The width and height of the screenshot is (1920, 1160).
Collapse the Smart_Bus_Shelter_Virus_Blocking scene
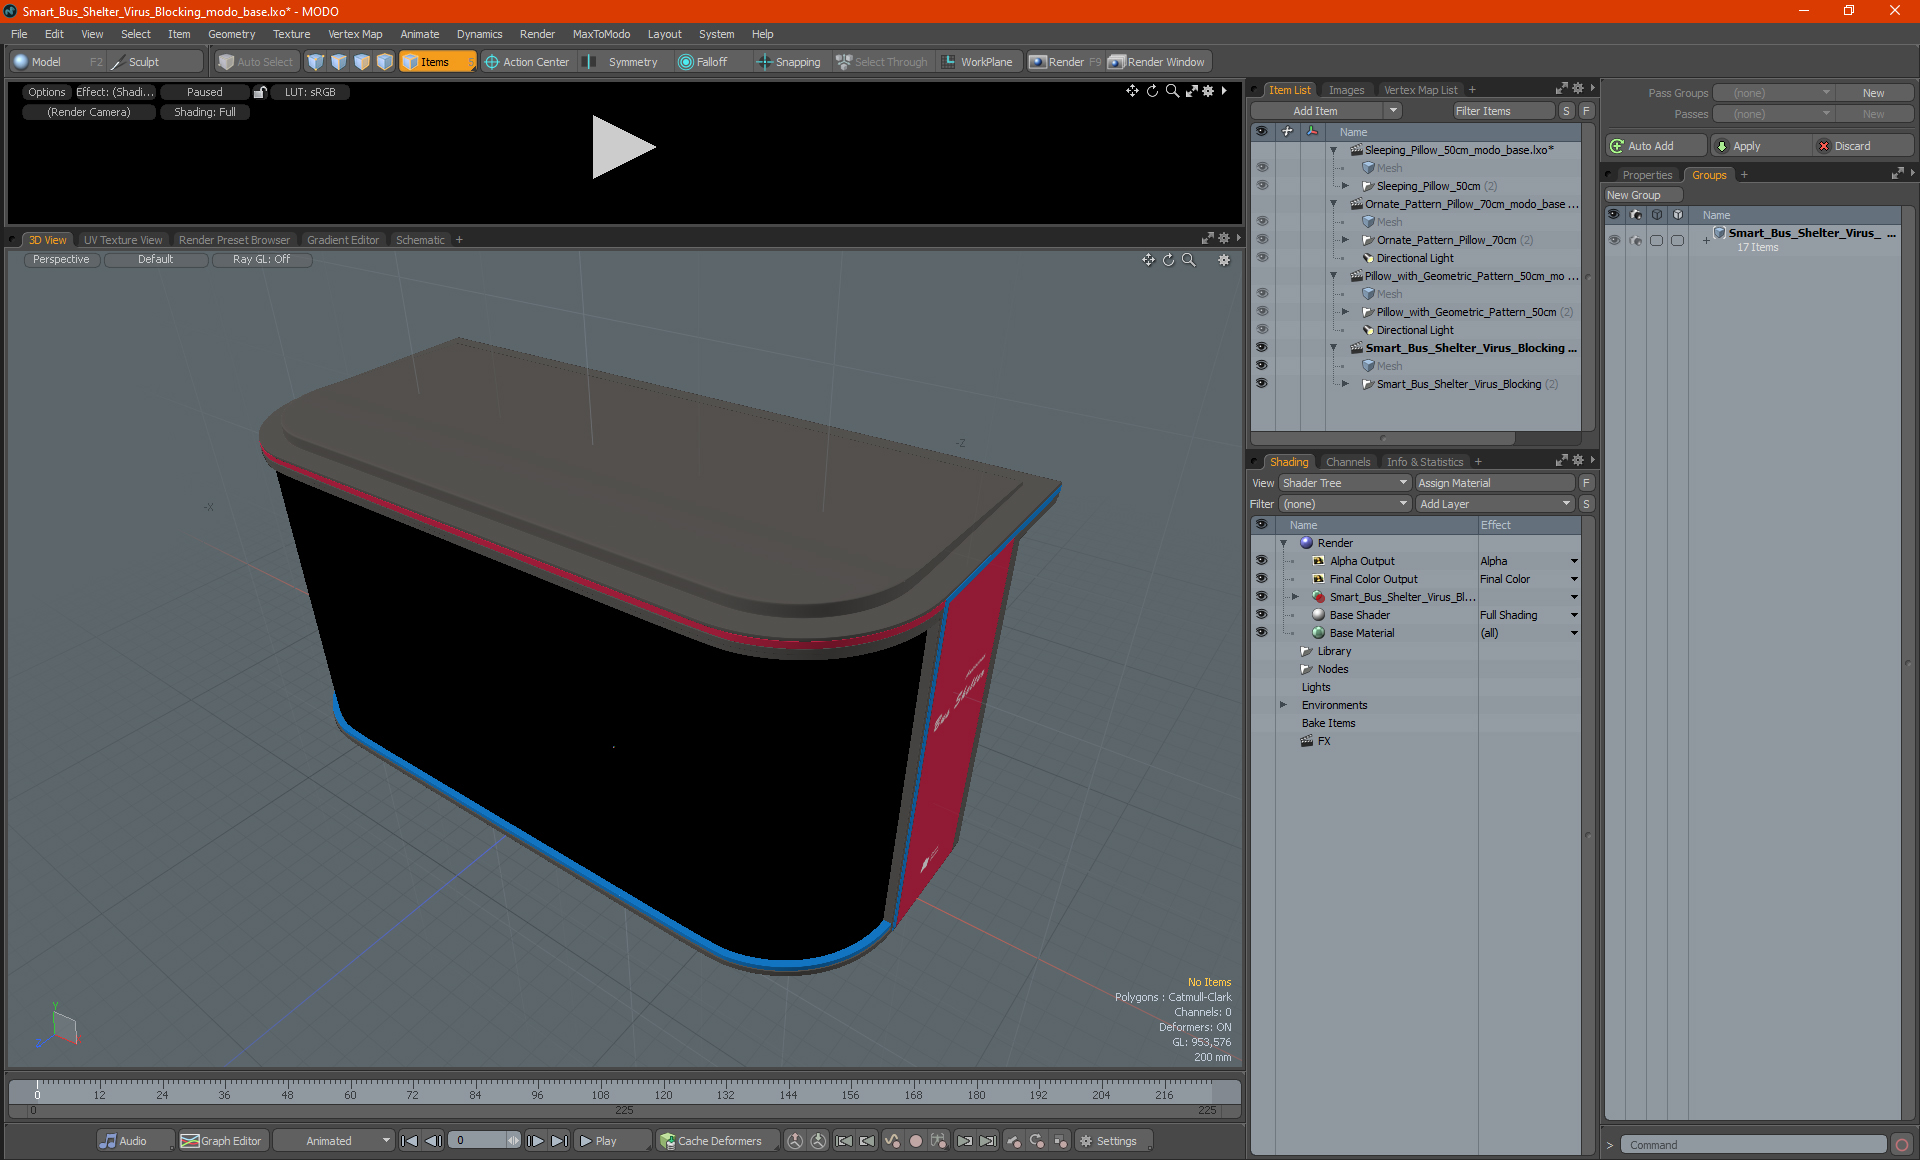1334,348
